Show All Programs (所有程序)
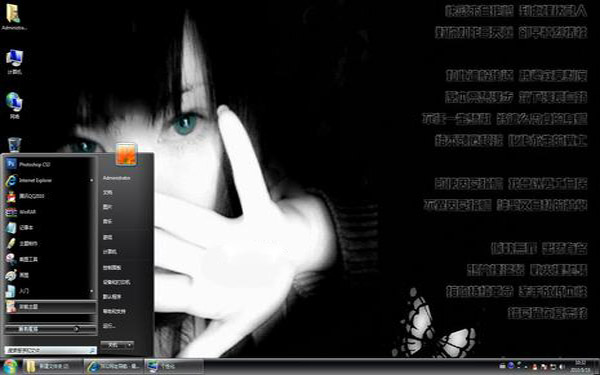Viewport: 600px width, 375px height. (51, 329)
